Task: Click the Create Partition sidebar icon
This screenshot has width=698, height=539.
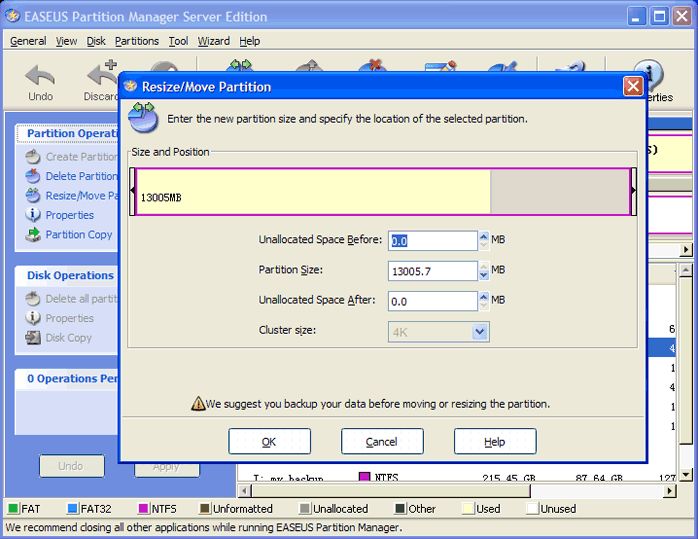Action: pyautogui.click(x=33, y=157)
